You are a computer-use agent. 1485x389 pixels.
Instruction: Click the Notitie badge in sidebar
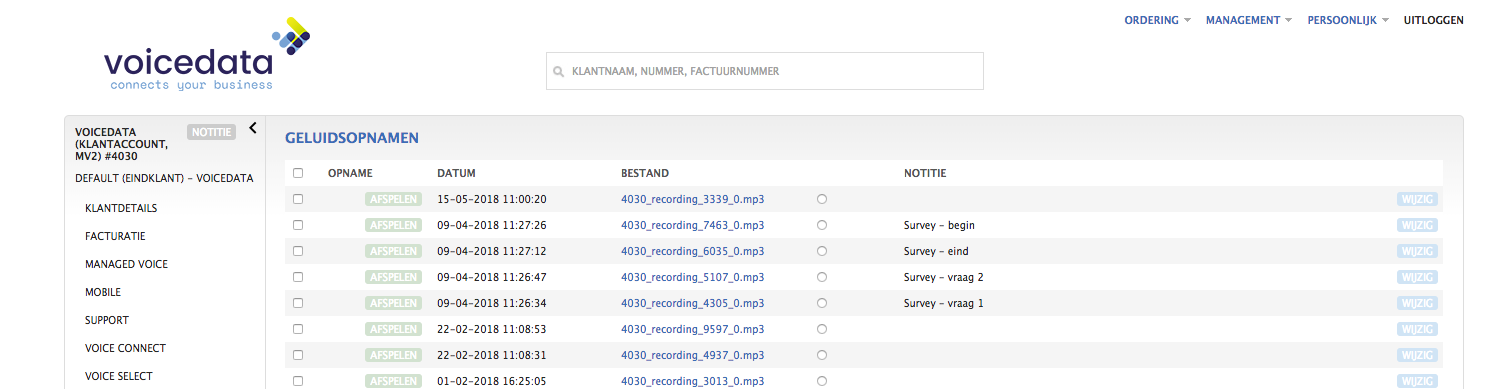point(211,131)
